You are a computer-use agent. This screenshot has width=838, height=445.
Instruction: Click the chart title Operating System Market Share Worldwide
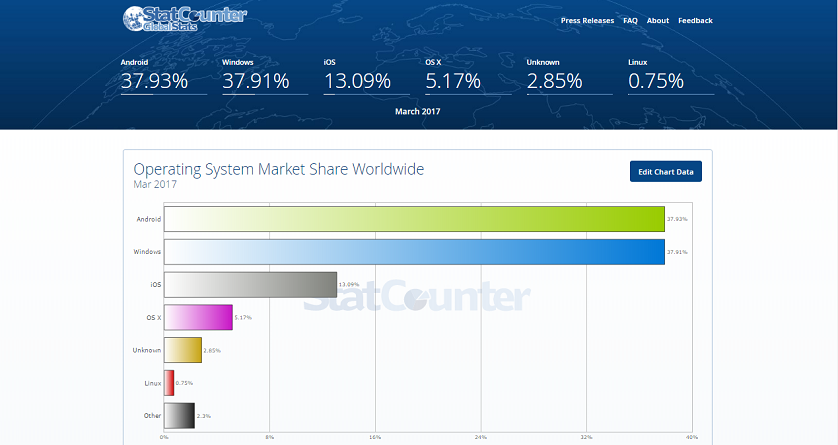point(278,169)
